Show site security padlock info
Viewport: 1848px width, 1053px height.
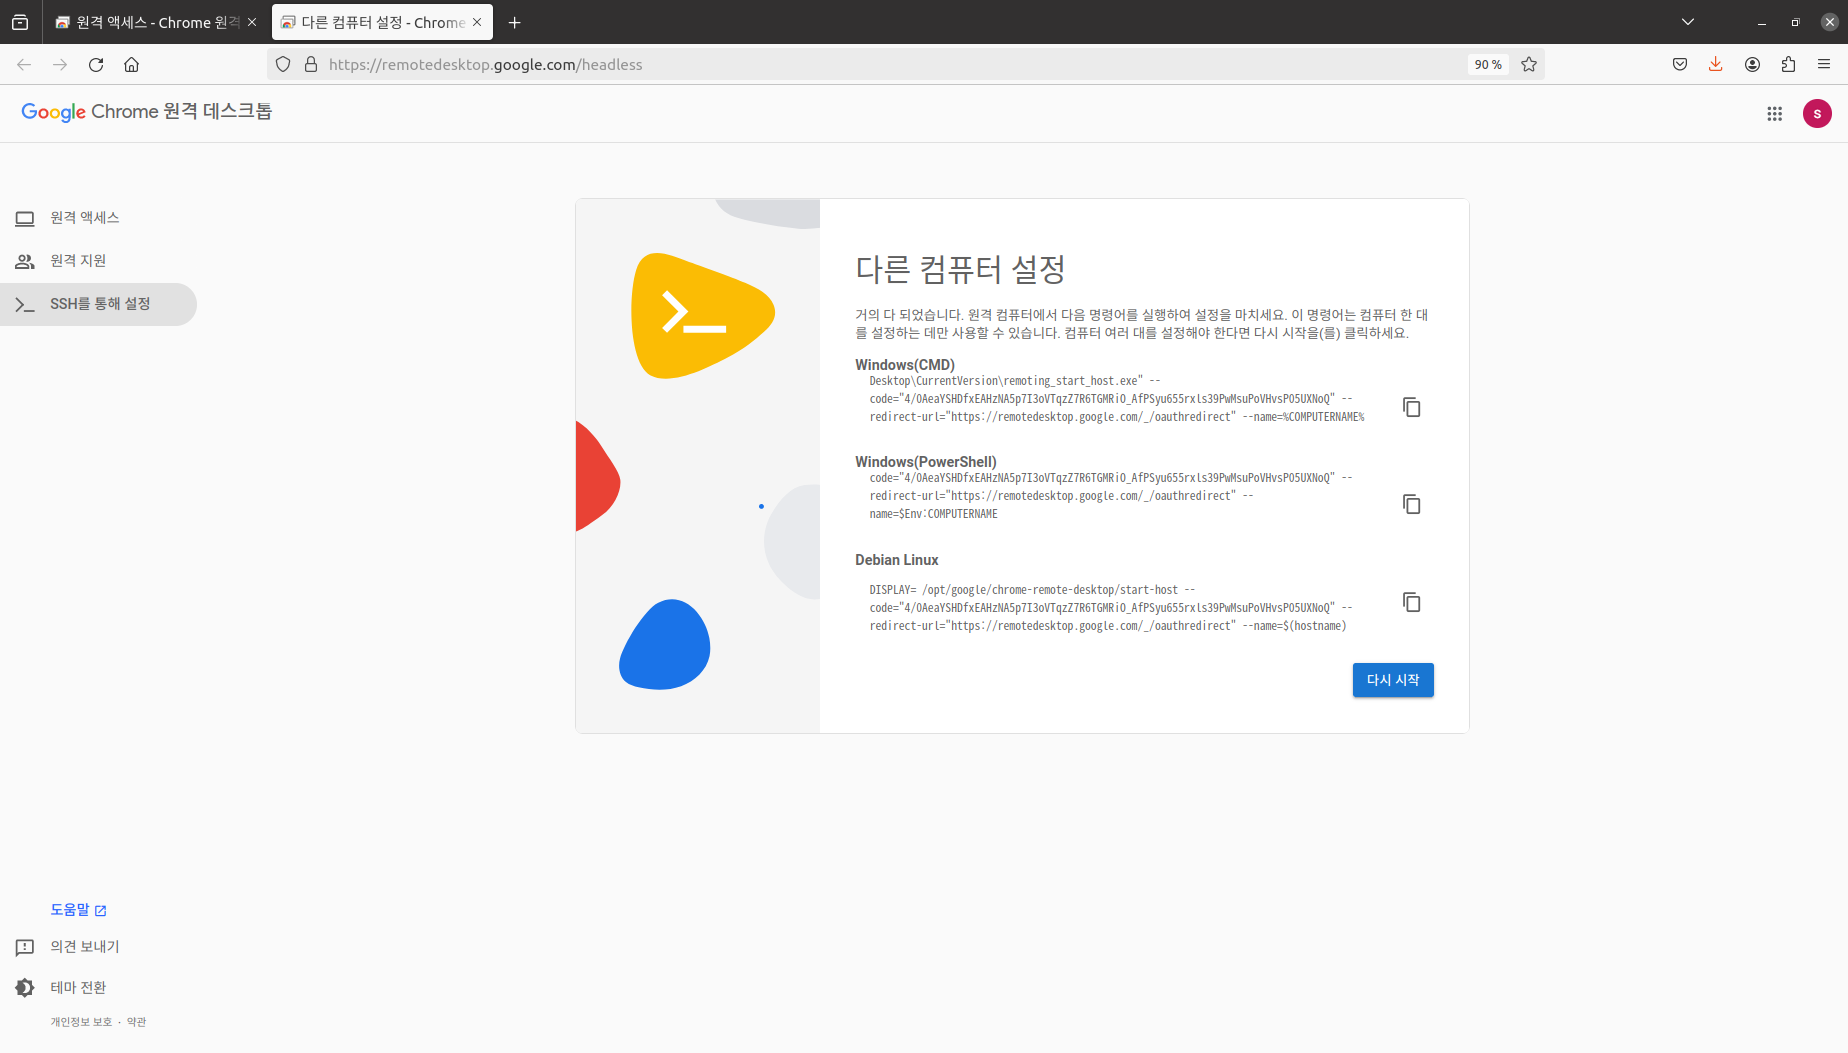pos(311,65)
